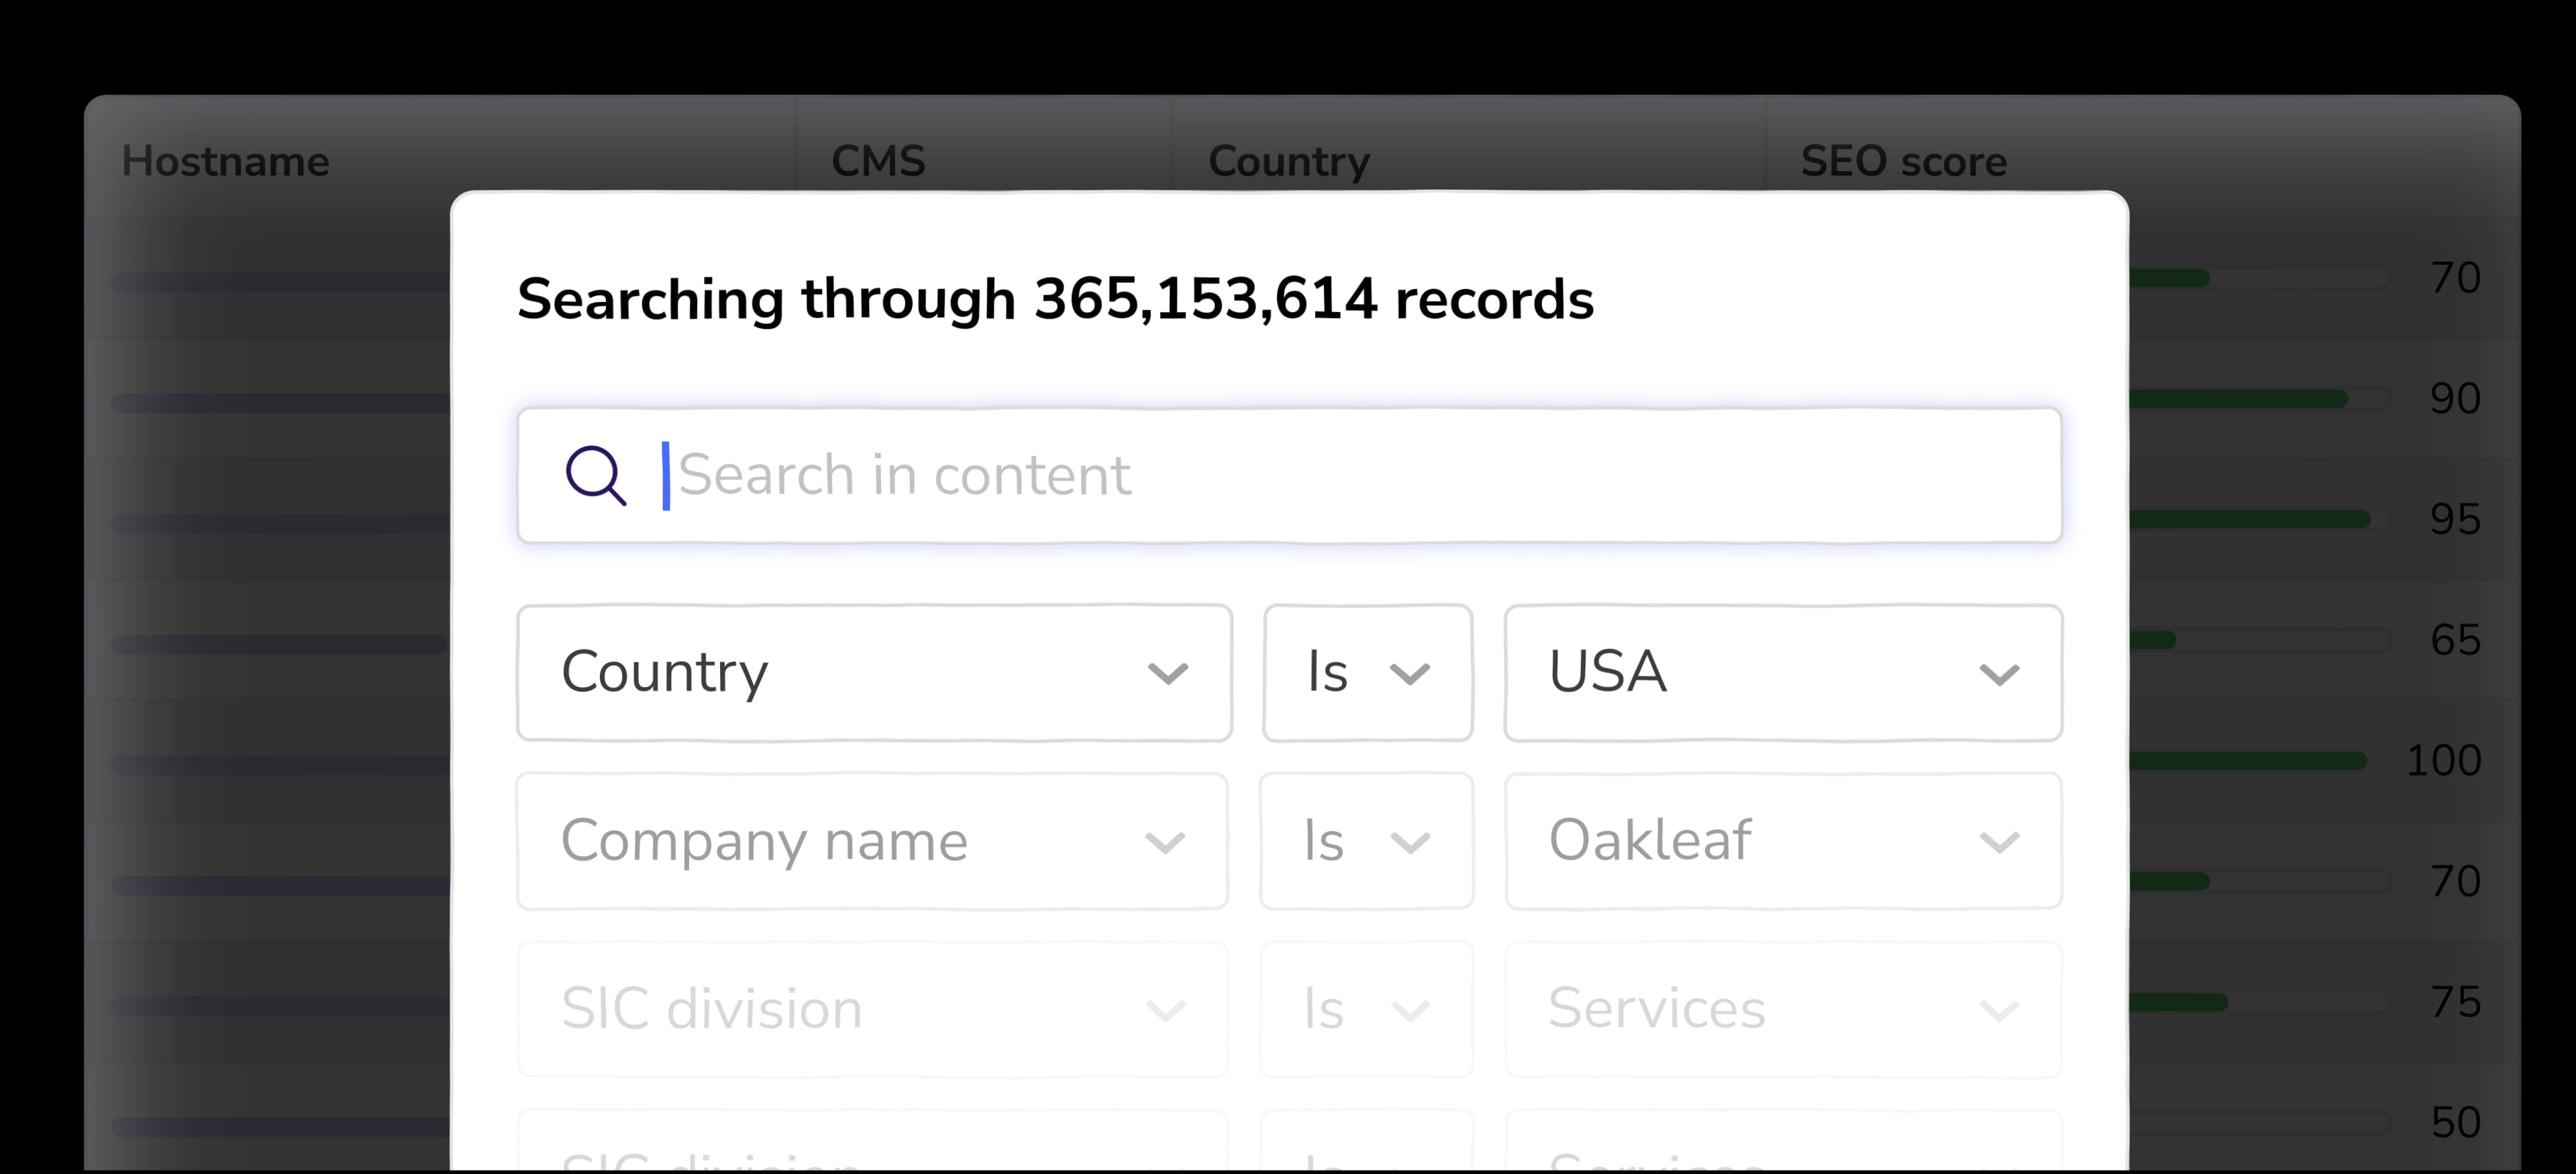
Task: Sort by the CMS column header
Action: 878,161
